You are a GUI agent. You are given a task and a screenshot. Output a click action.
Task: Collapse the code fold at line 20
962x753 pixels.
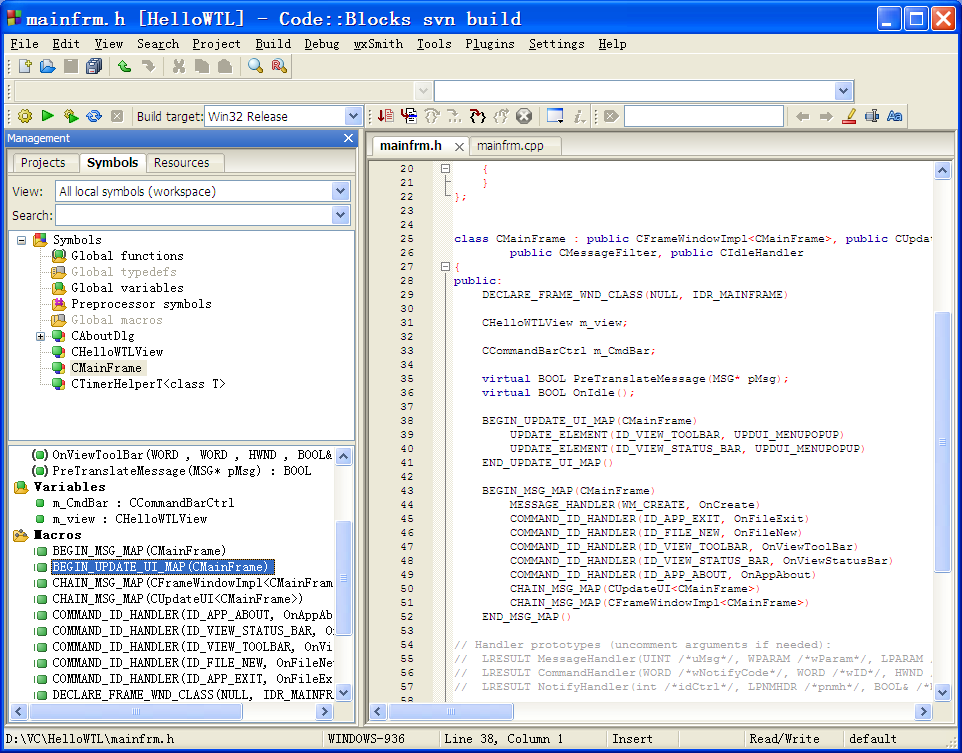(445, 168)
